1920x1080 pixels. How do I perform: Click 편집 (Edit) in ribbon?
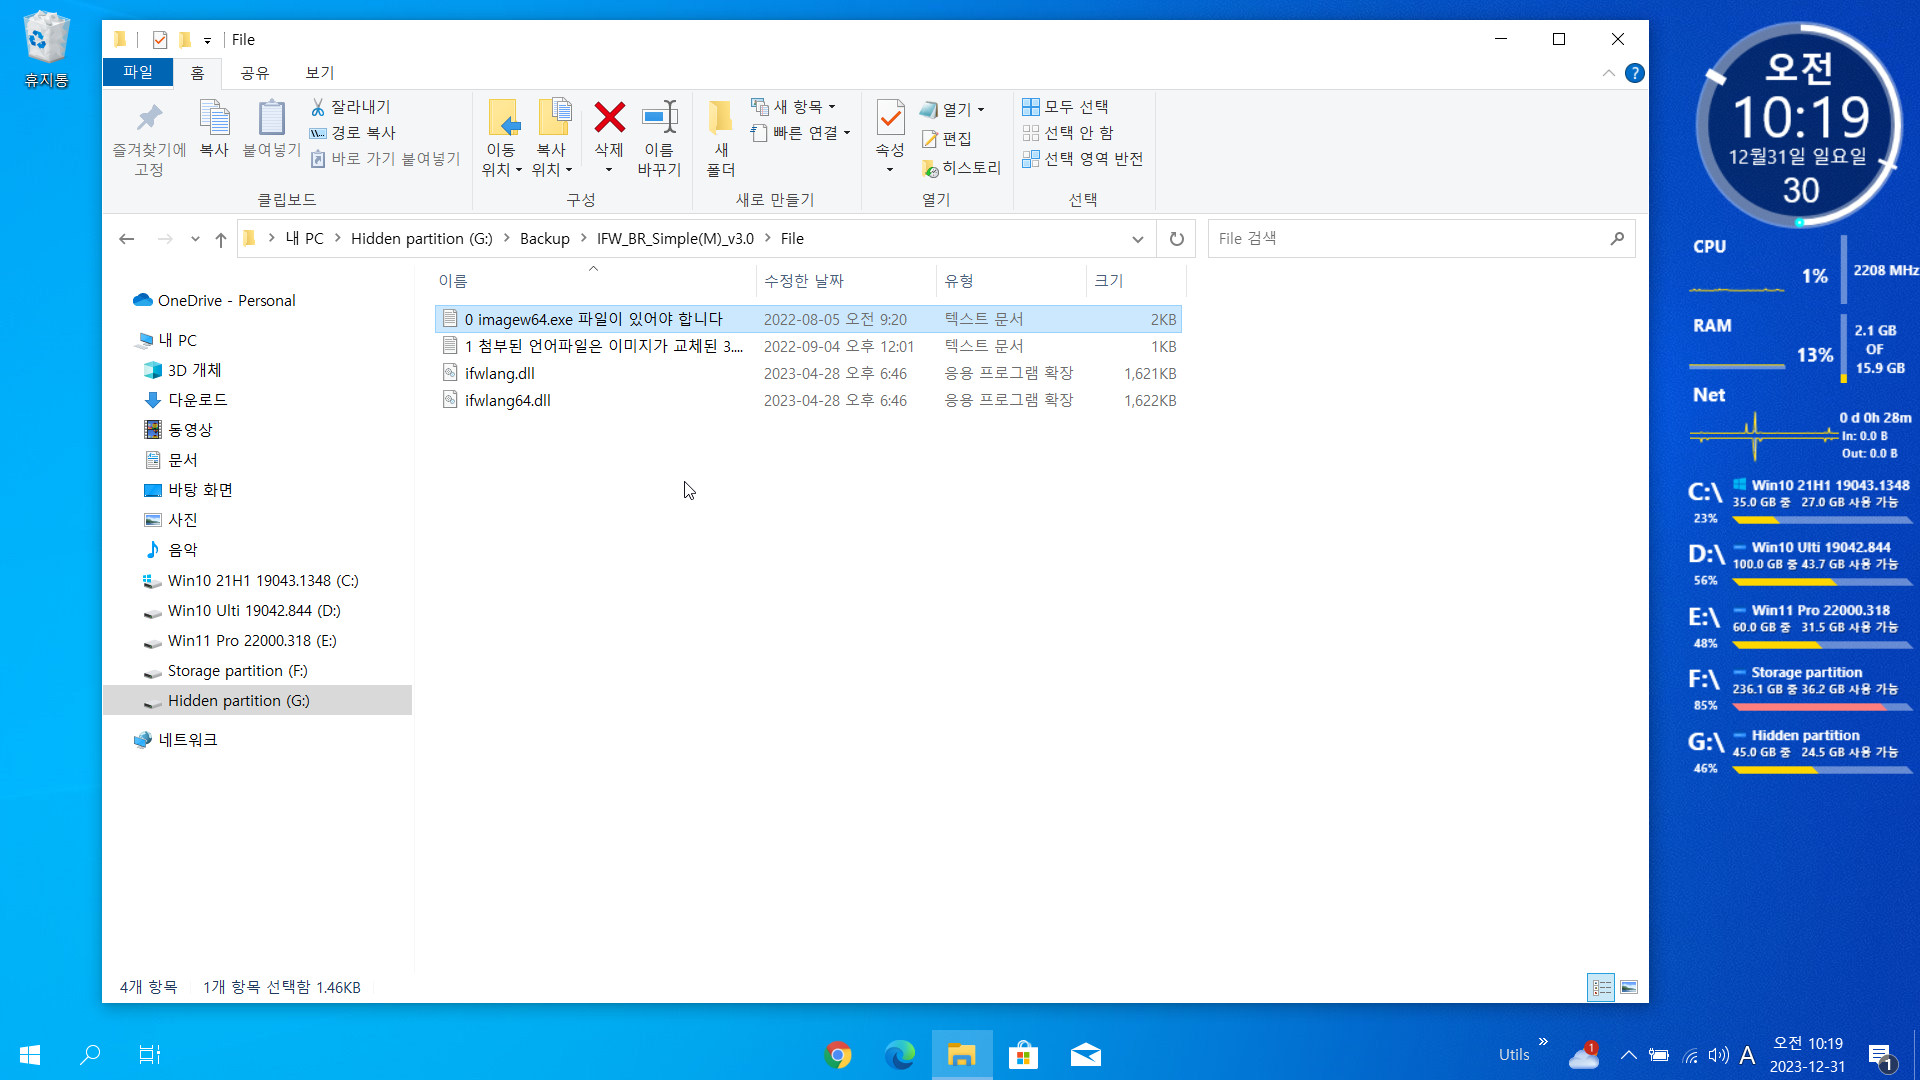tap(946, 138)
